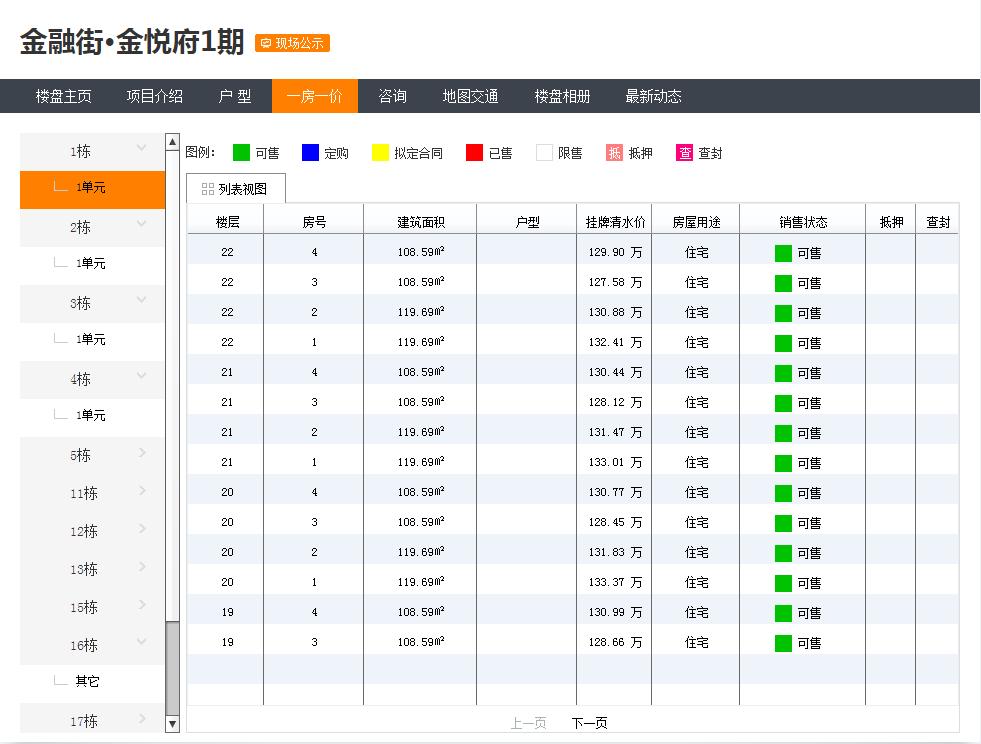The image size is (981, 744).
Task: Select 其它 under 16栋 in tree
Action: 87,682
